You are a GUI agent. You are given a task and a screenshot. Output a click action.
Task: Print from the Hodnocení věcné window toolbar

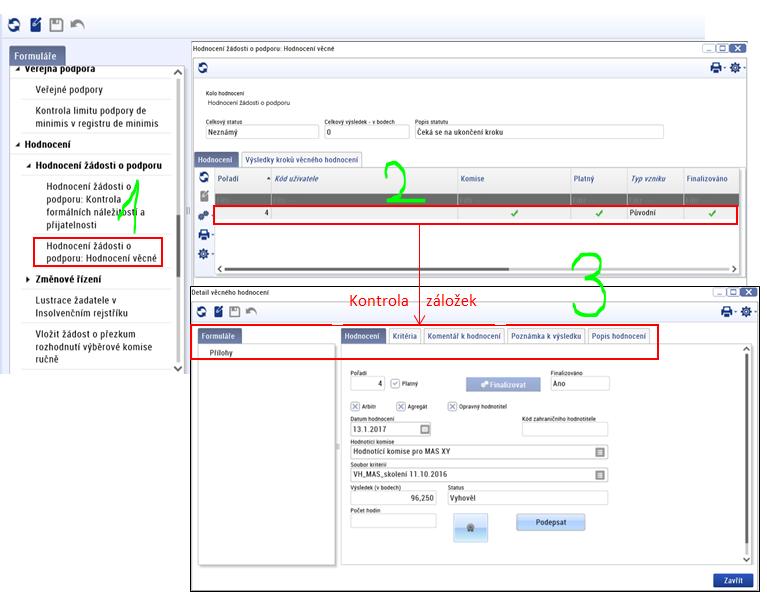pos(716,68)
